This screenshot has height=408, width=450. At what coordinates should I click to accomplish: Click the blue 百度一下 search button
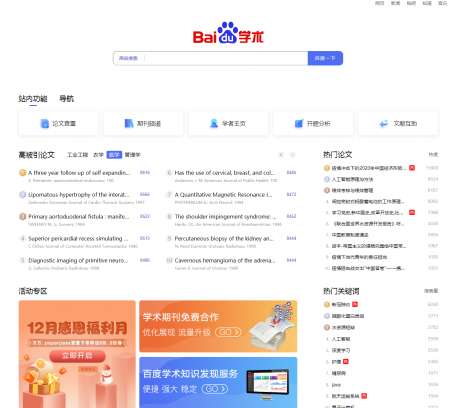(325, 58)
